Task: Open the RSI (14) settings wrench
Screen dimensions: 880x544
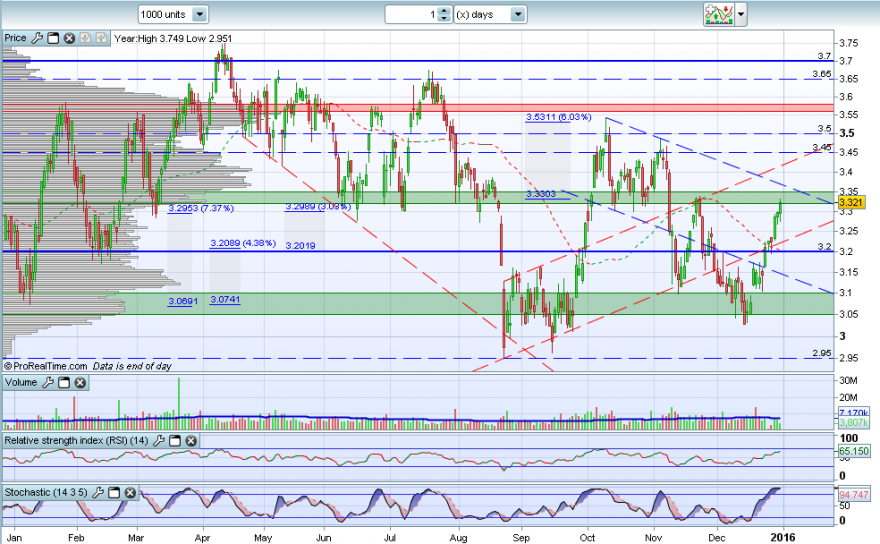Action: click(x=159, y=441)
